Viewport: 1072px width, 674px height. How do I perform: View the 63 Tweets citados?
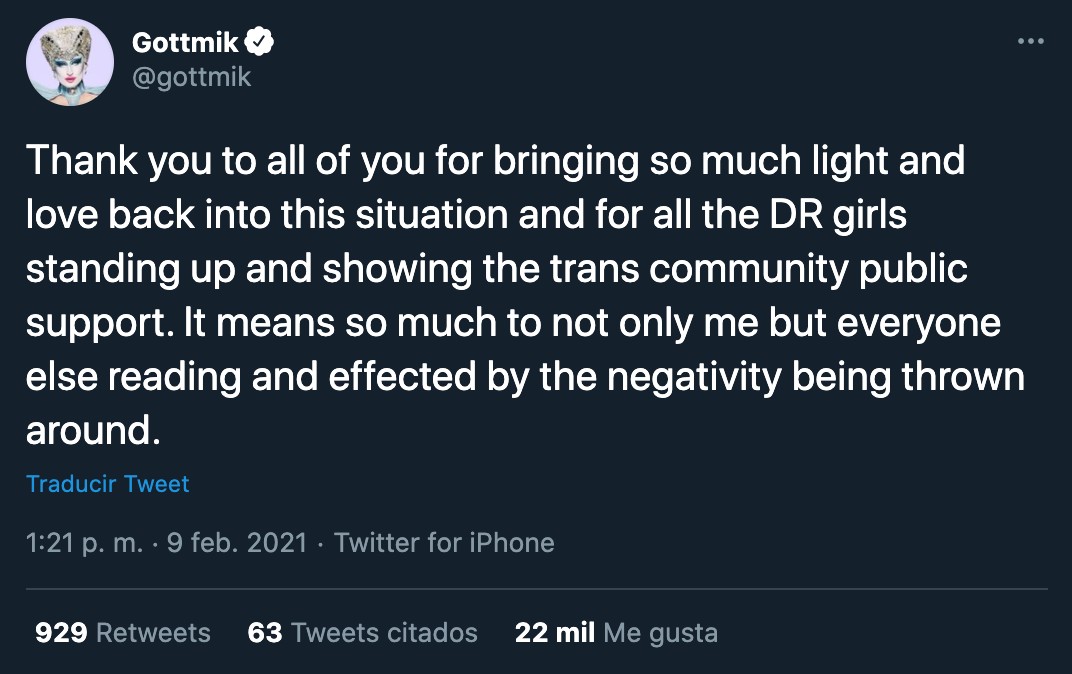[362, 632]
